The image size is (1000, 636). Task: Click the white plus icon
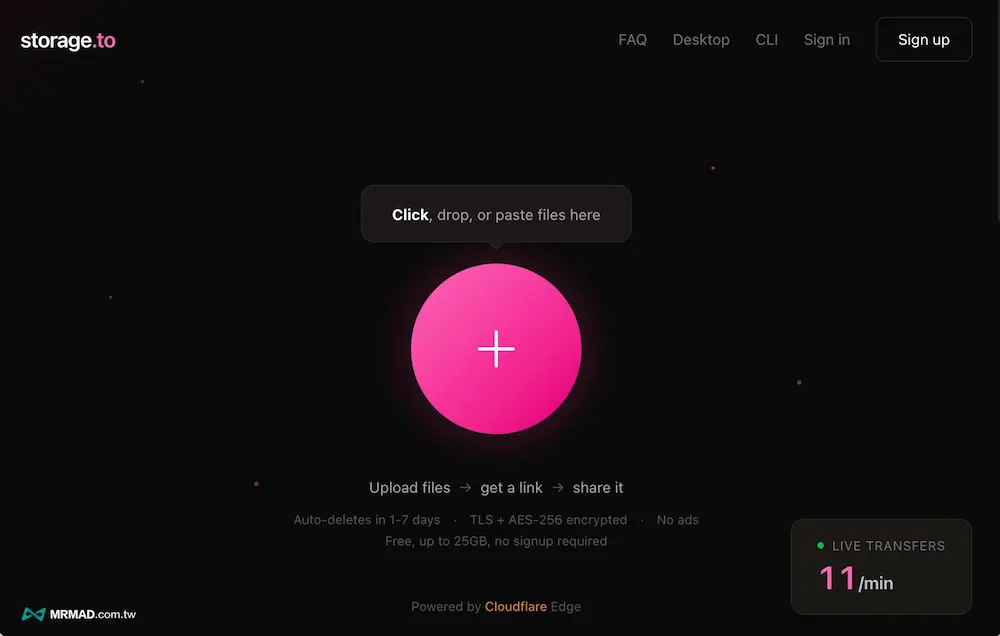tap(496, 349)
